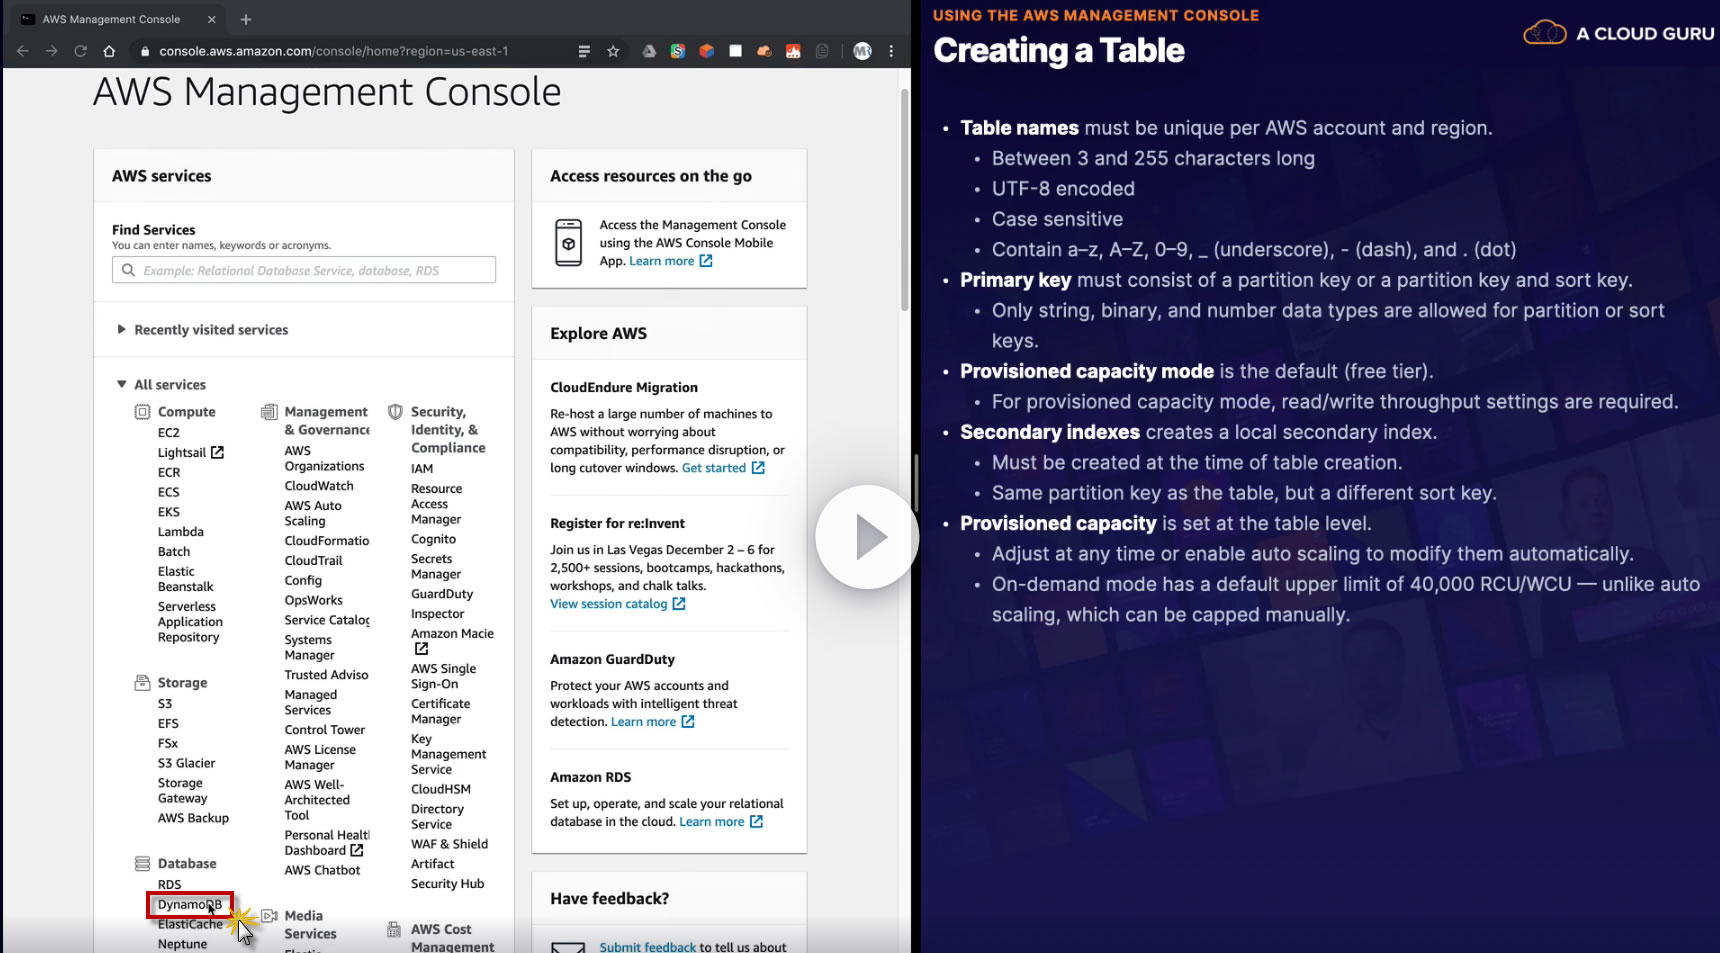Reload the AWS console page

[x=80, y=51]
